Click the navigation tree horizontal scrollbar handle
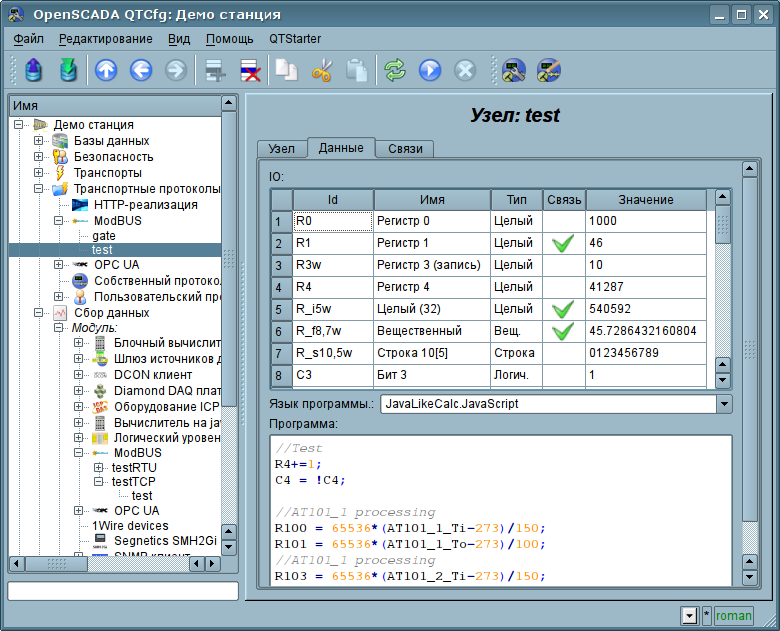 point(56,564)
